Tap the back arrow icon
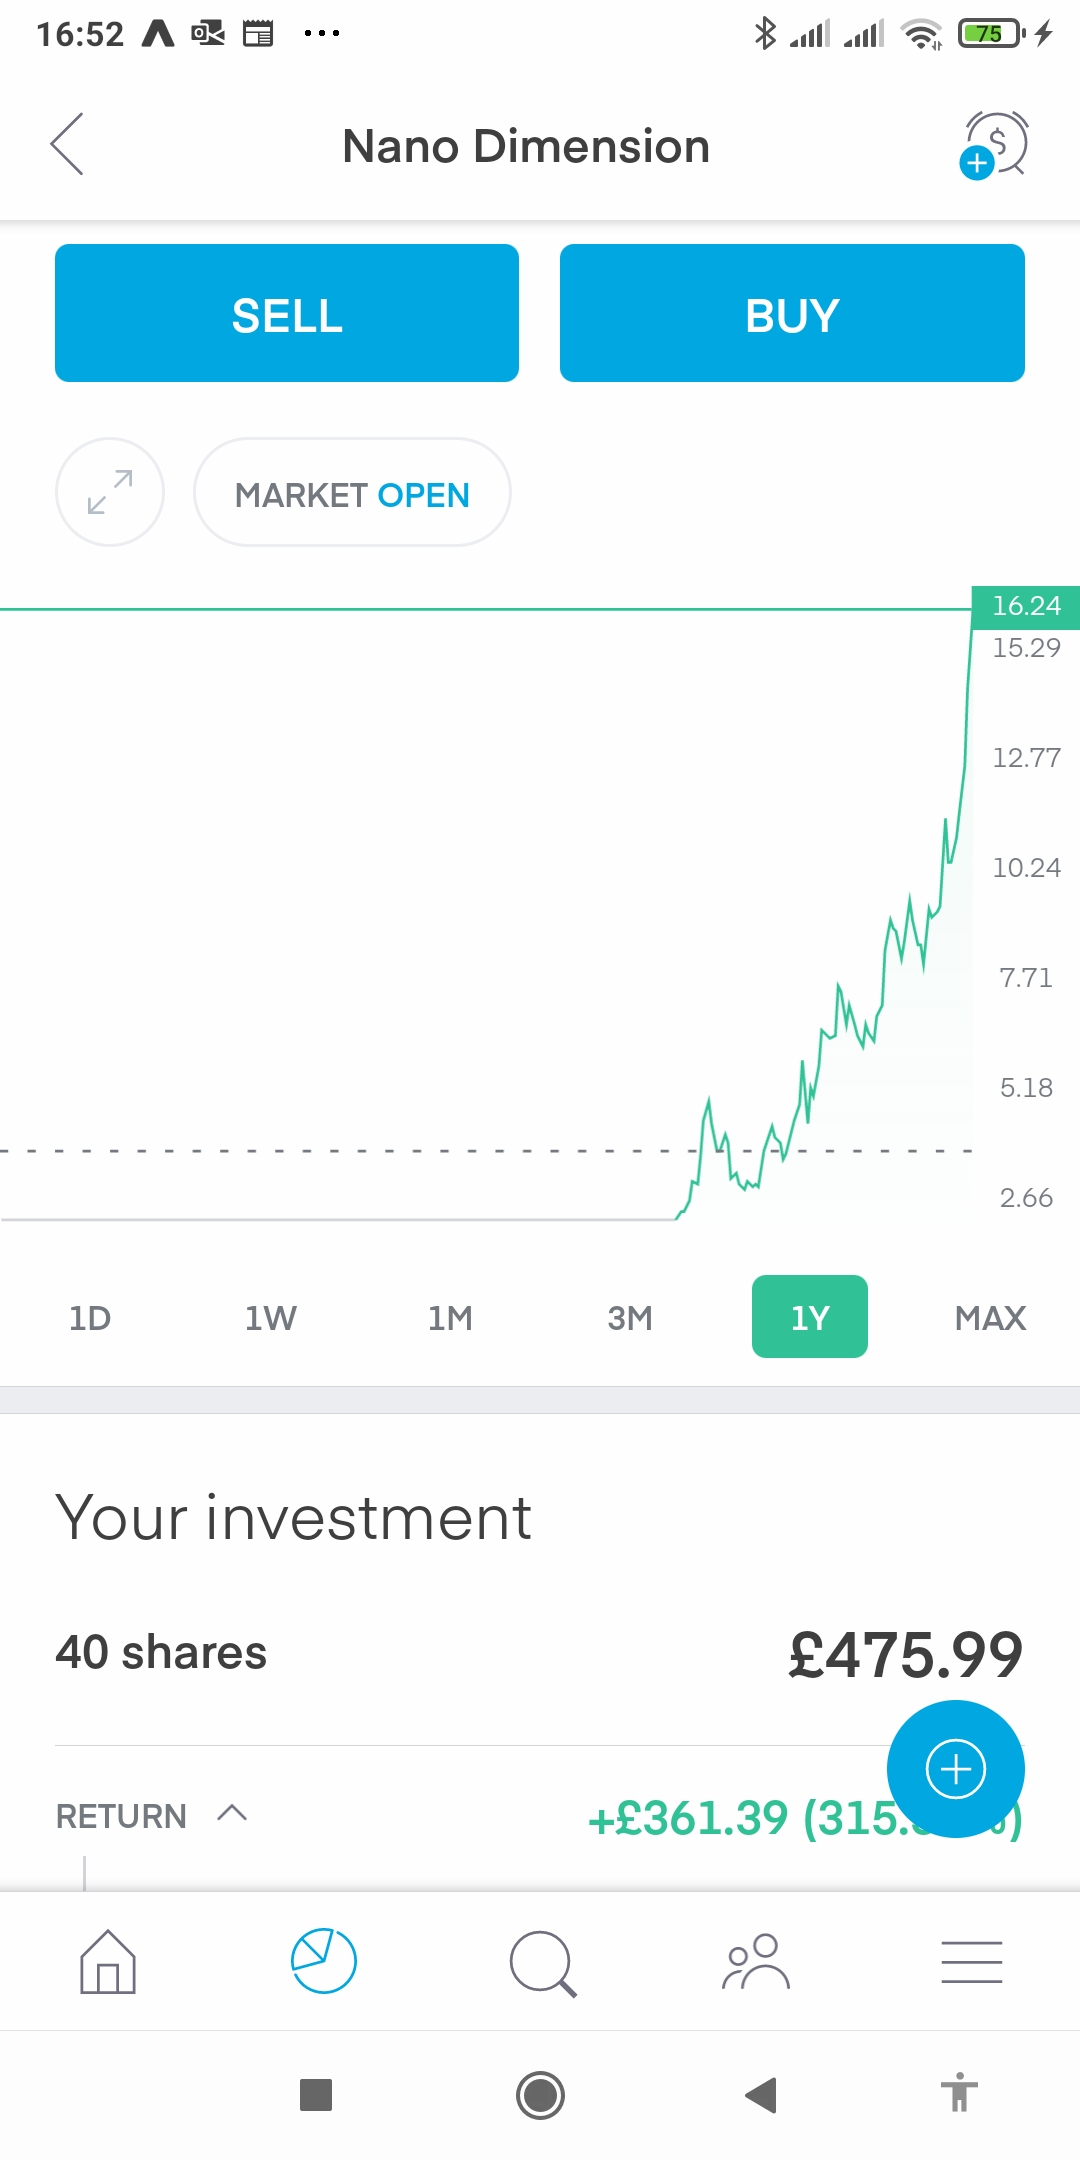Screen dimensions: 1080x2160 pyautogui.click(x=67, y=144)
